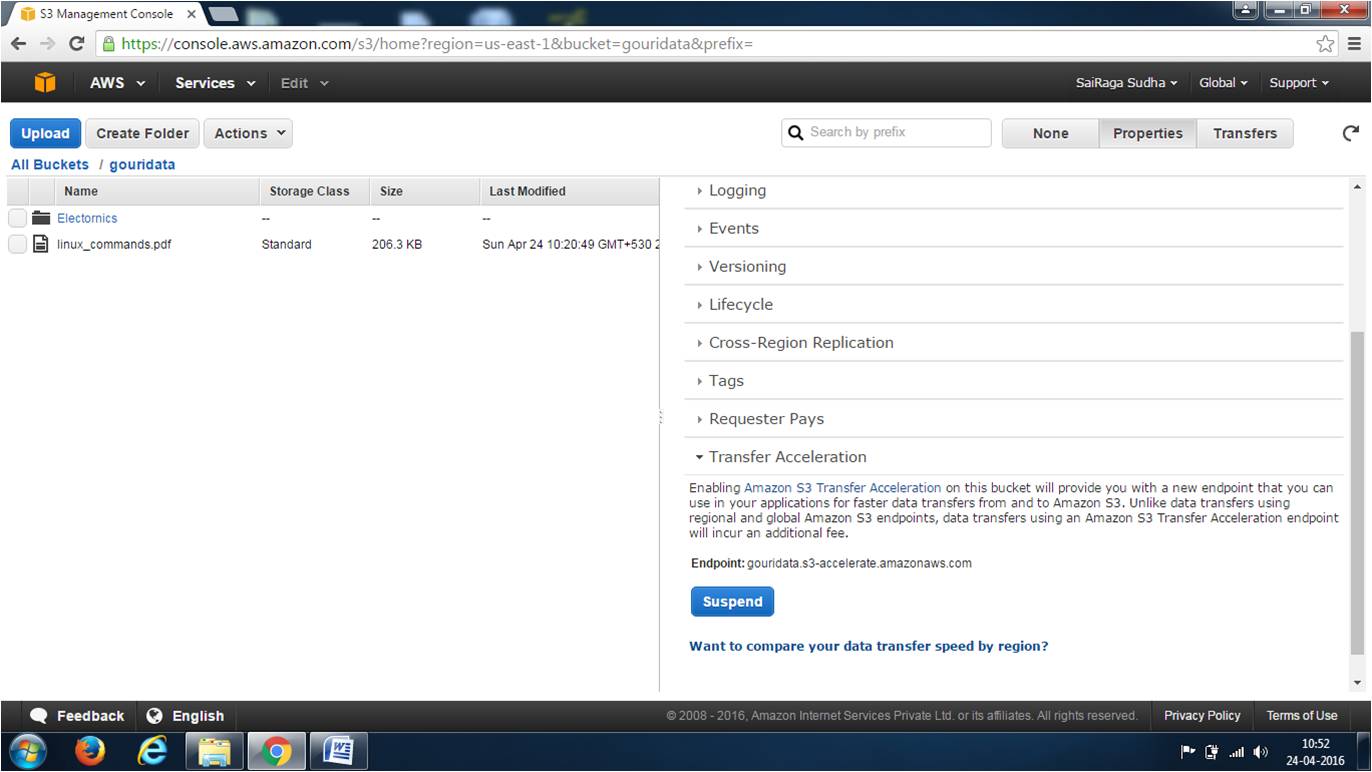This screenshot has height=772, width=1372.
Task: Open the Support dropdown
Action: [1299, 83]
